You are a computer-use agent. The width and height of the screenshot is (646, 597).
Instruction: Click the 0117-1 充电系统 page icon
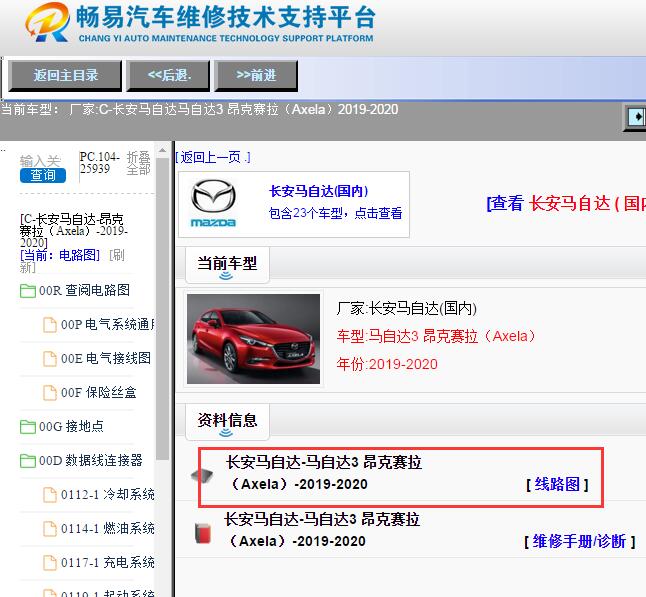(x=50, y=562)
